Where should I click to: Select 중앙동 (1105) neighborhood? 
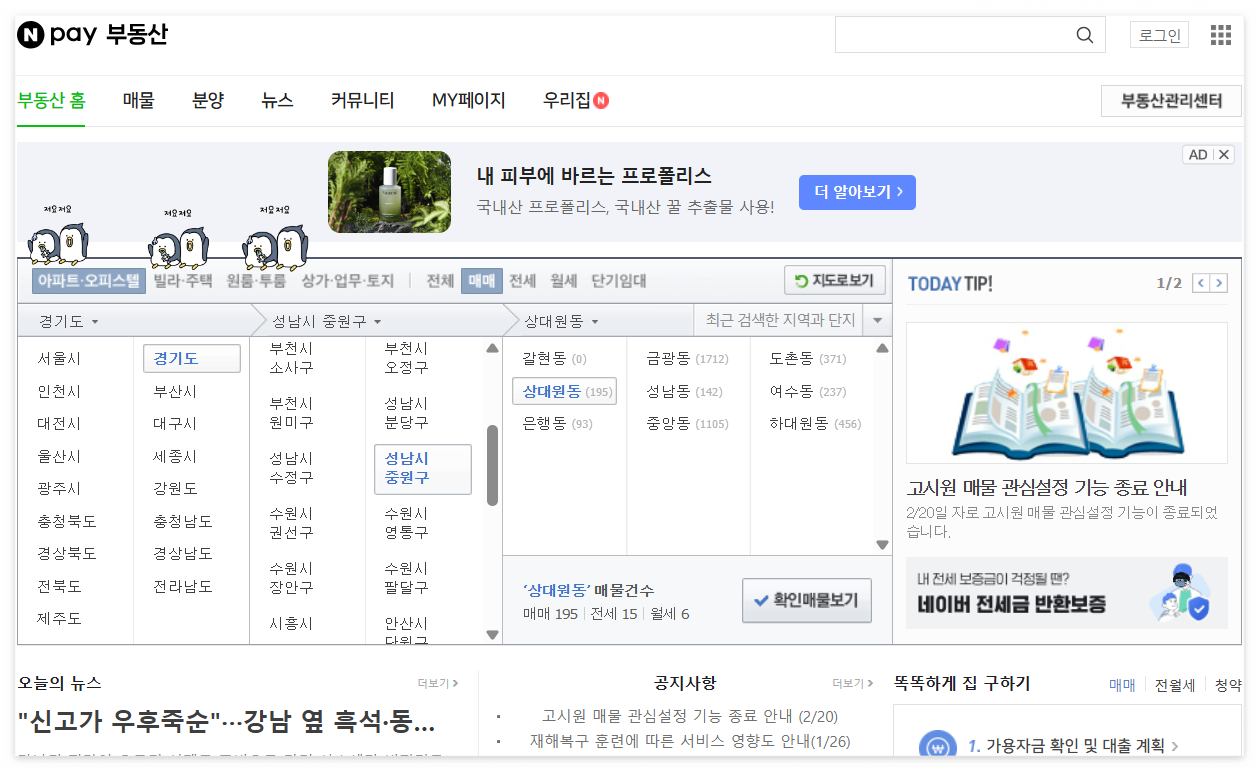(687, 423)
